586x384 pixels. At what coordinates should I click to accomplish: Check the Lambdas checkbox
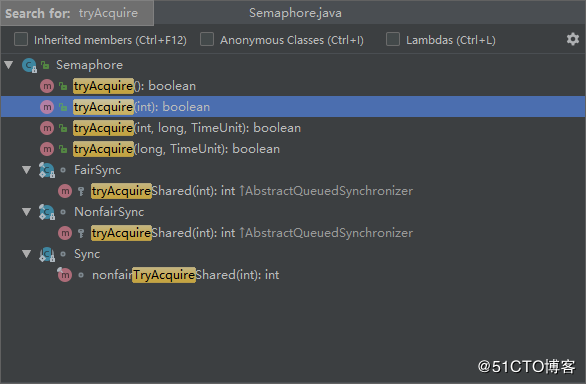[x=393, y=39]
